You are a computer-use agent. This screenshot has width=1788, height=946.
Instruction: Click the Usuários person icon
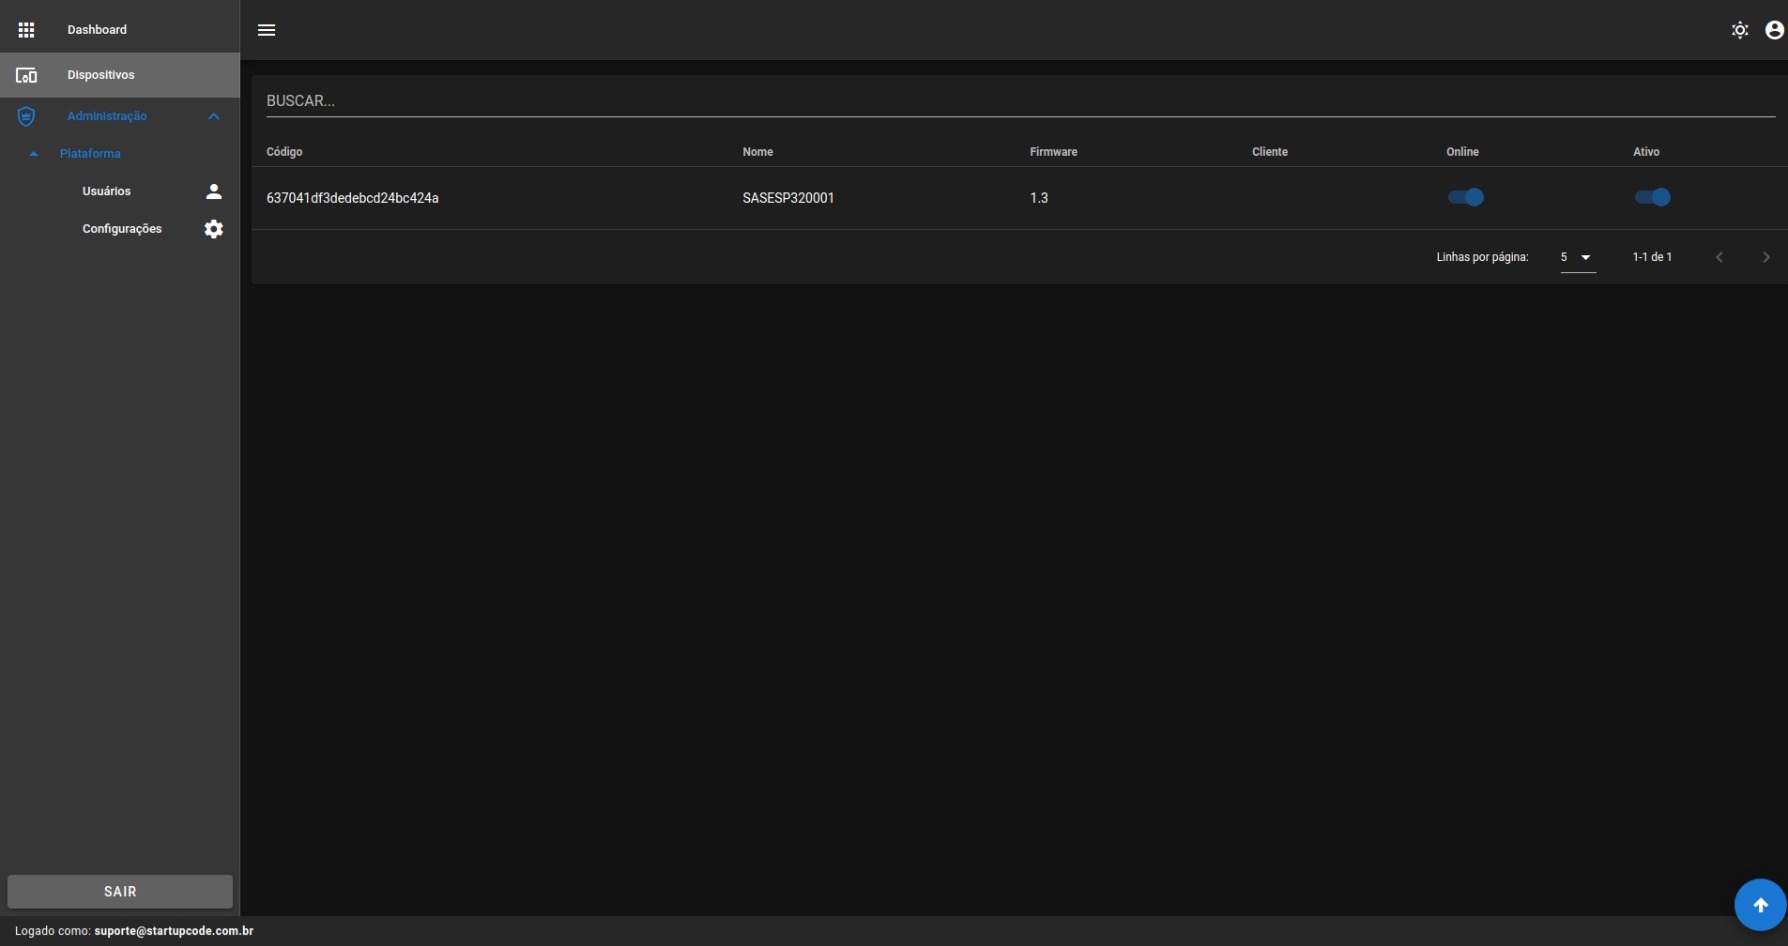click(x=213, y=191)
